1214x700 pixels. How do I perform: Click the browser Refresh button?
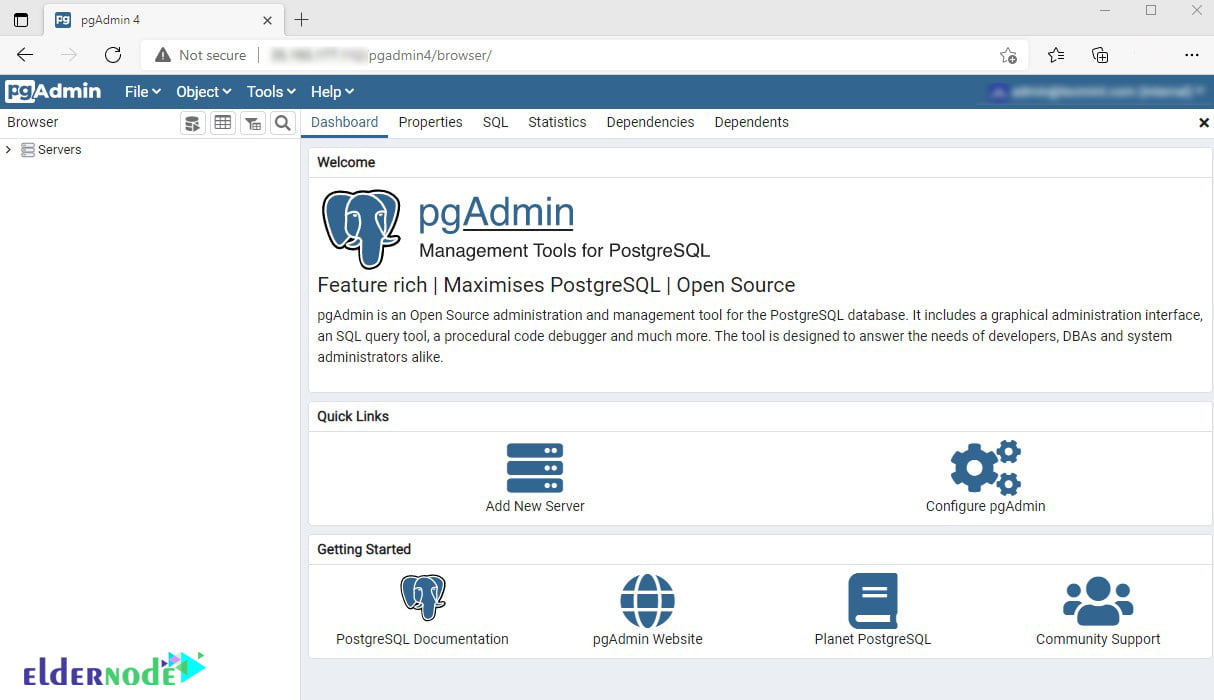(113, 55)
